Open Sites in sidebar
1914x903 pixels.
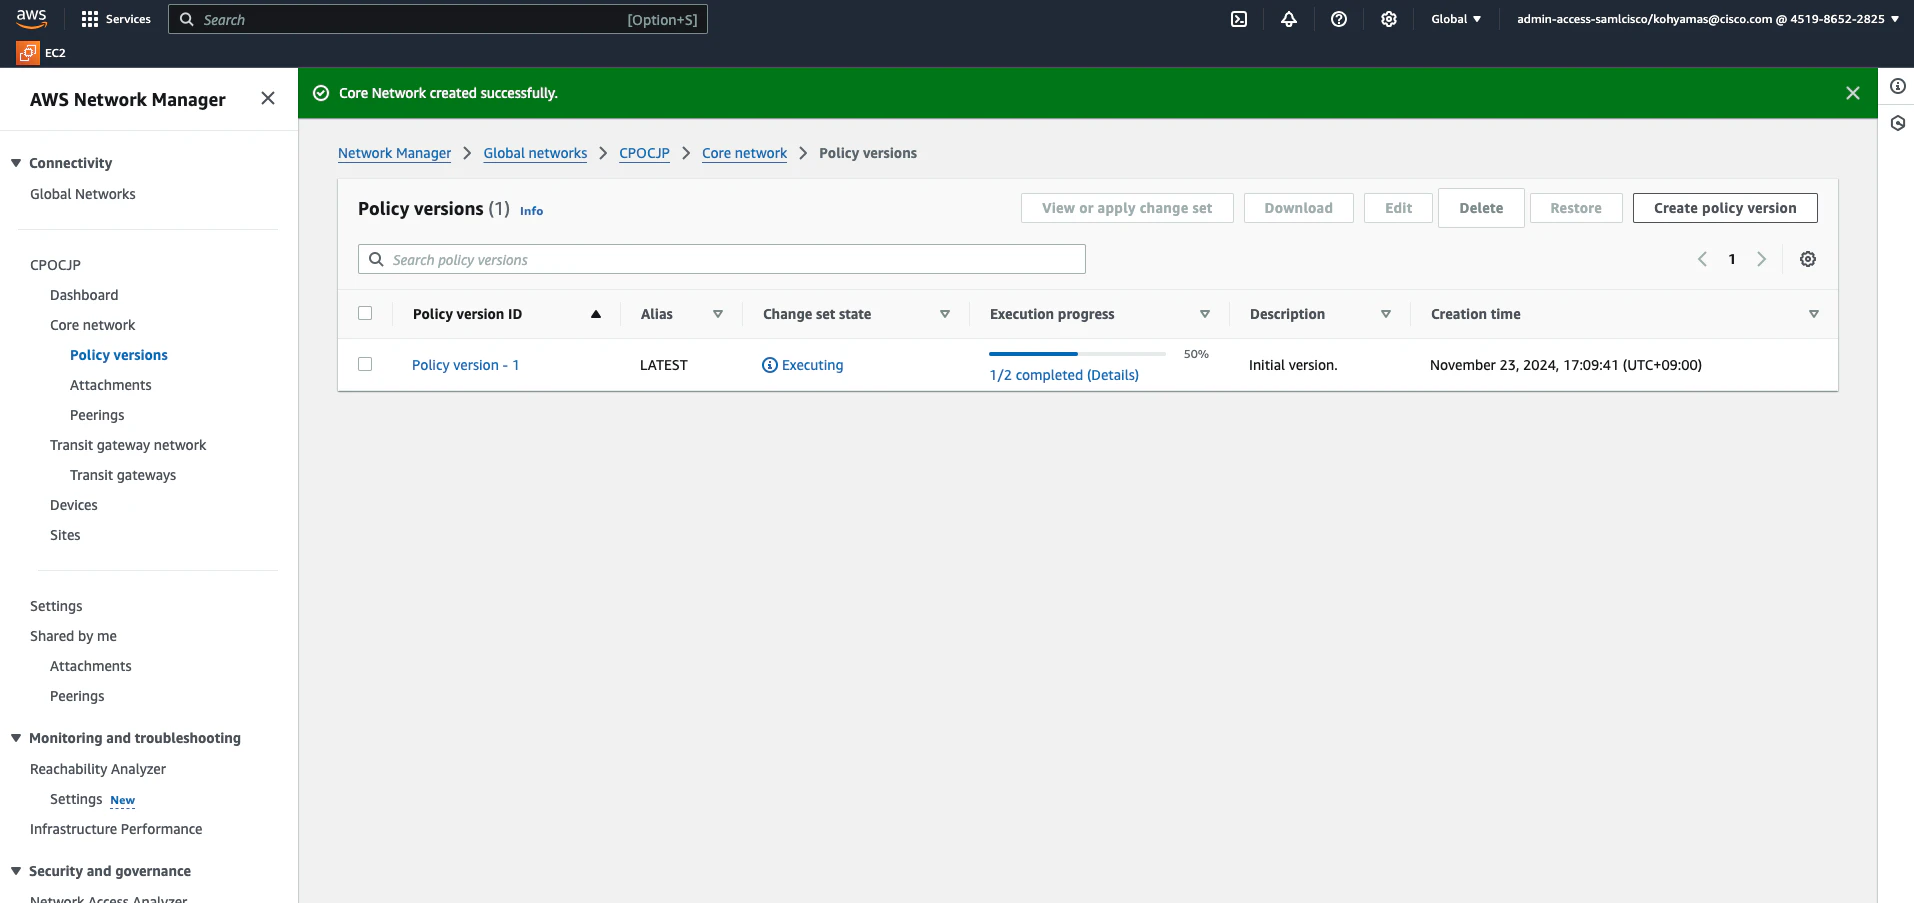[x=65, y=535]
